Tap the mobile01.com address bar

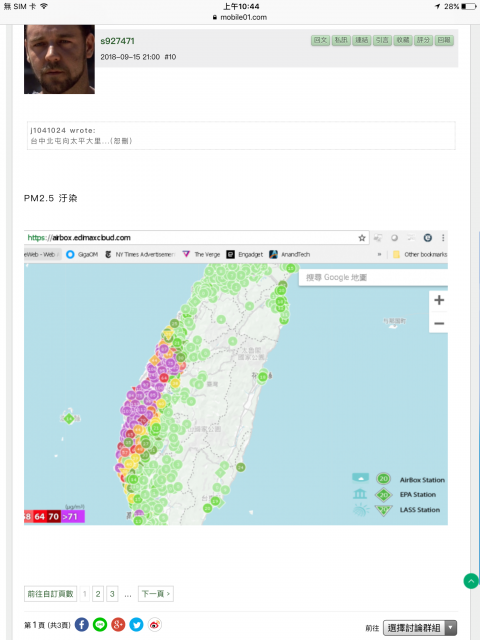(240, 17)
